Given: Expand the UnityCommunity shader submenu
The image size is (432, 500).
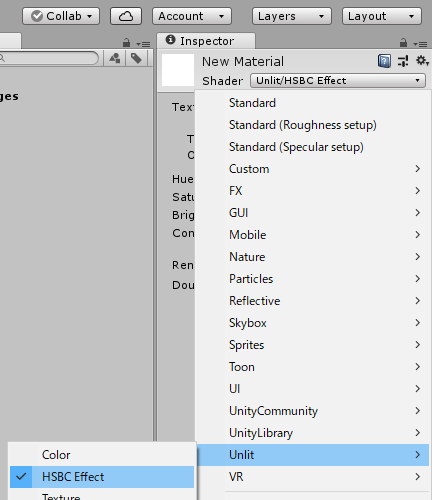Looking at the screenshot, I should (312, 411).
